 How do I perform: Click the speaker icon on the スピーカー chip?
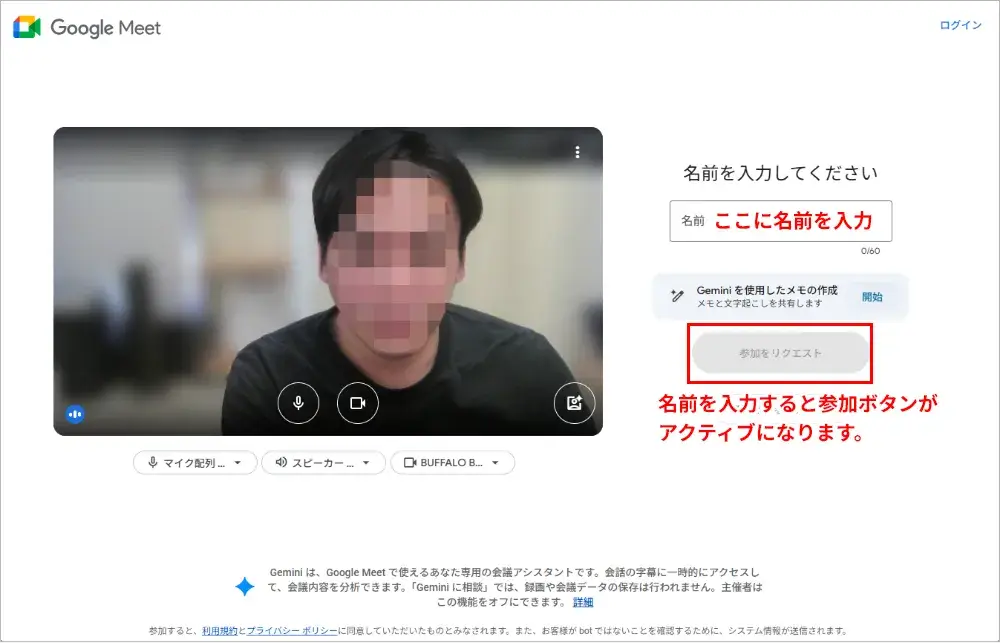coord(283,462)
